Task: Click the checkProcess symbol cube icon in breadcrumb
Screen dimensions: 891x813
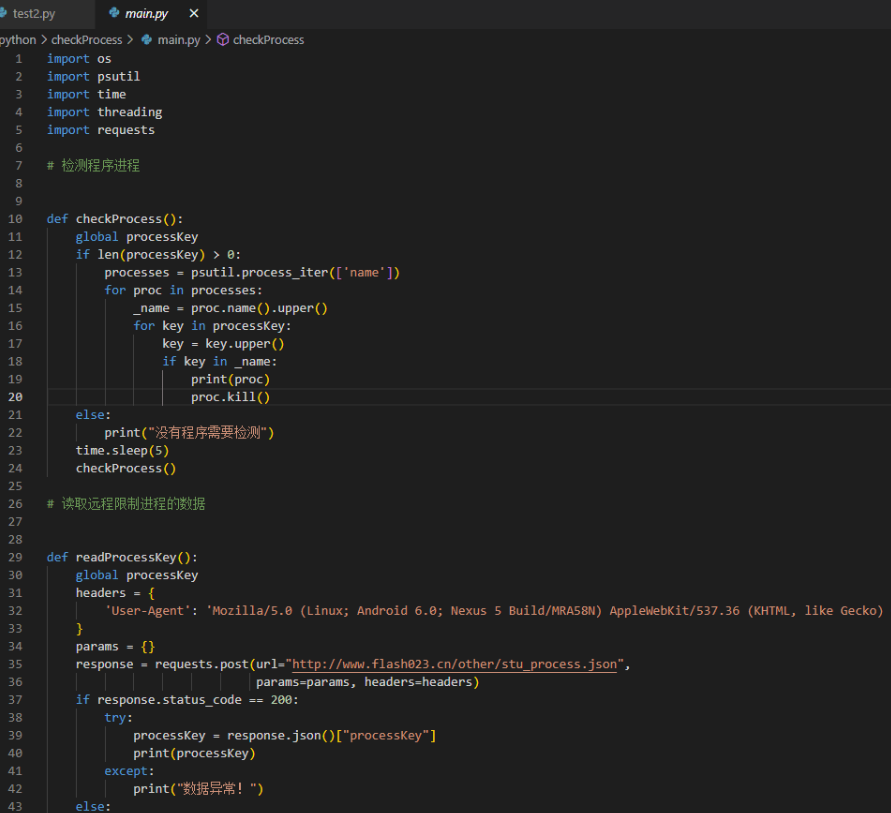Action: (x=223, y=40)
